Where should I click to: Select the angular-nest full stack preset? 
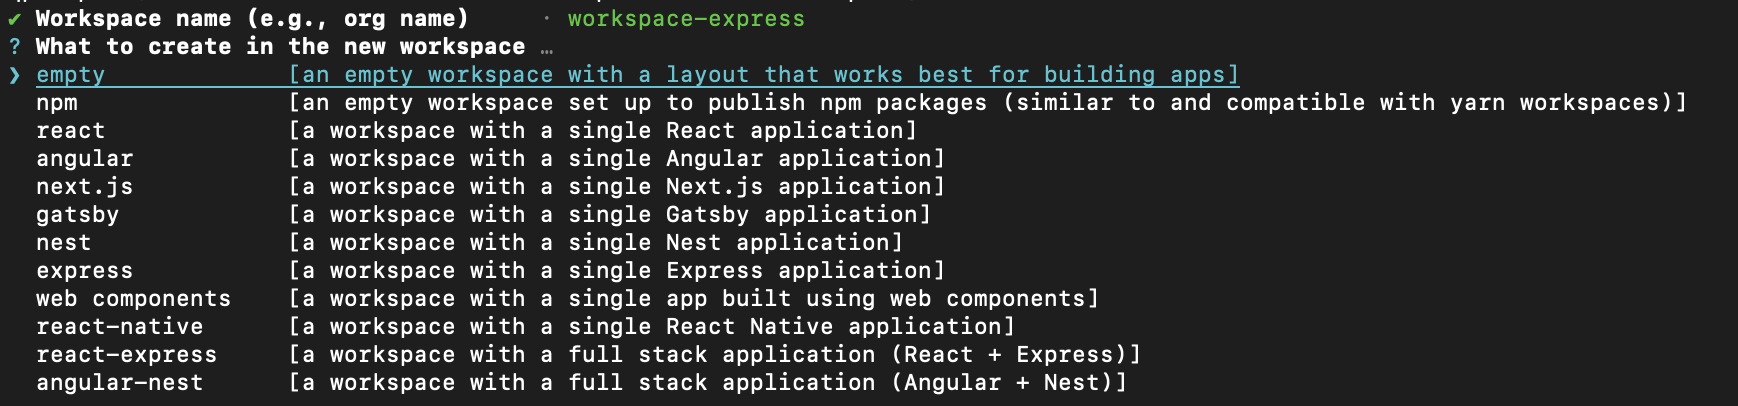[x=119, y=383]
